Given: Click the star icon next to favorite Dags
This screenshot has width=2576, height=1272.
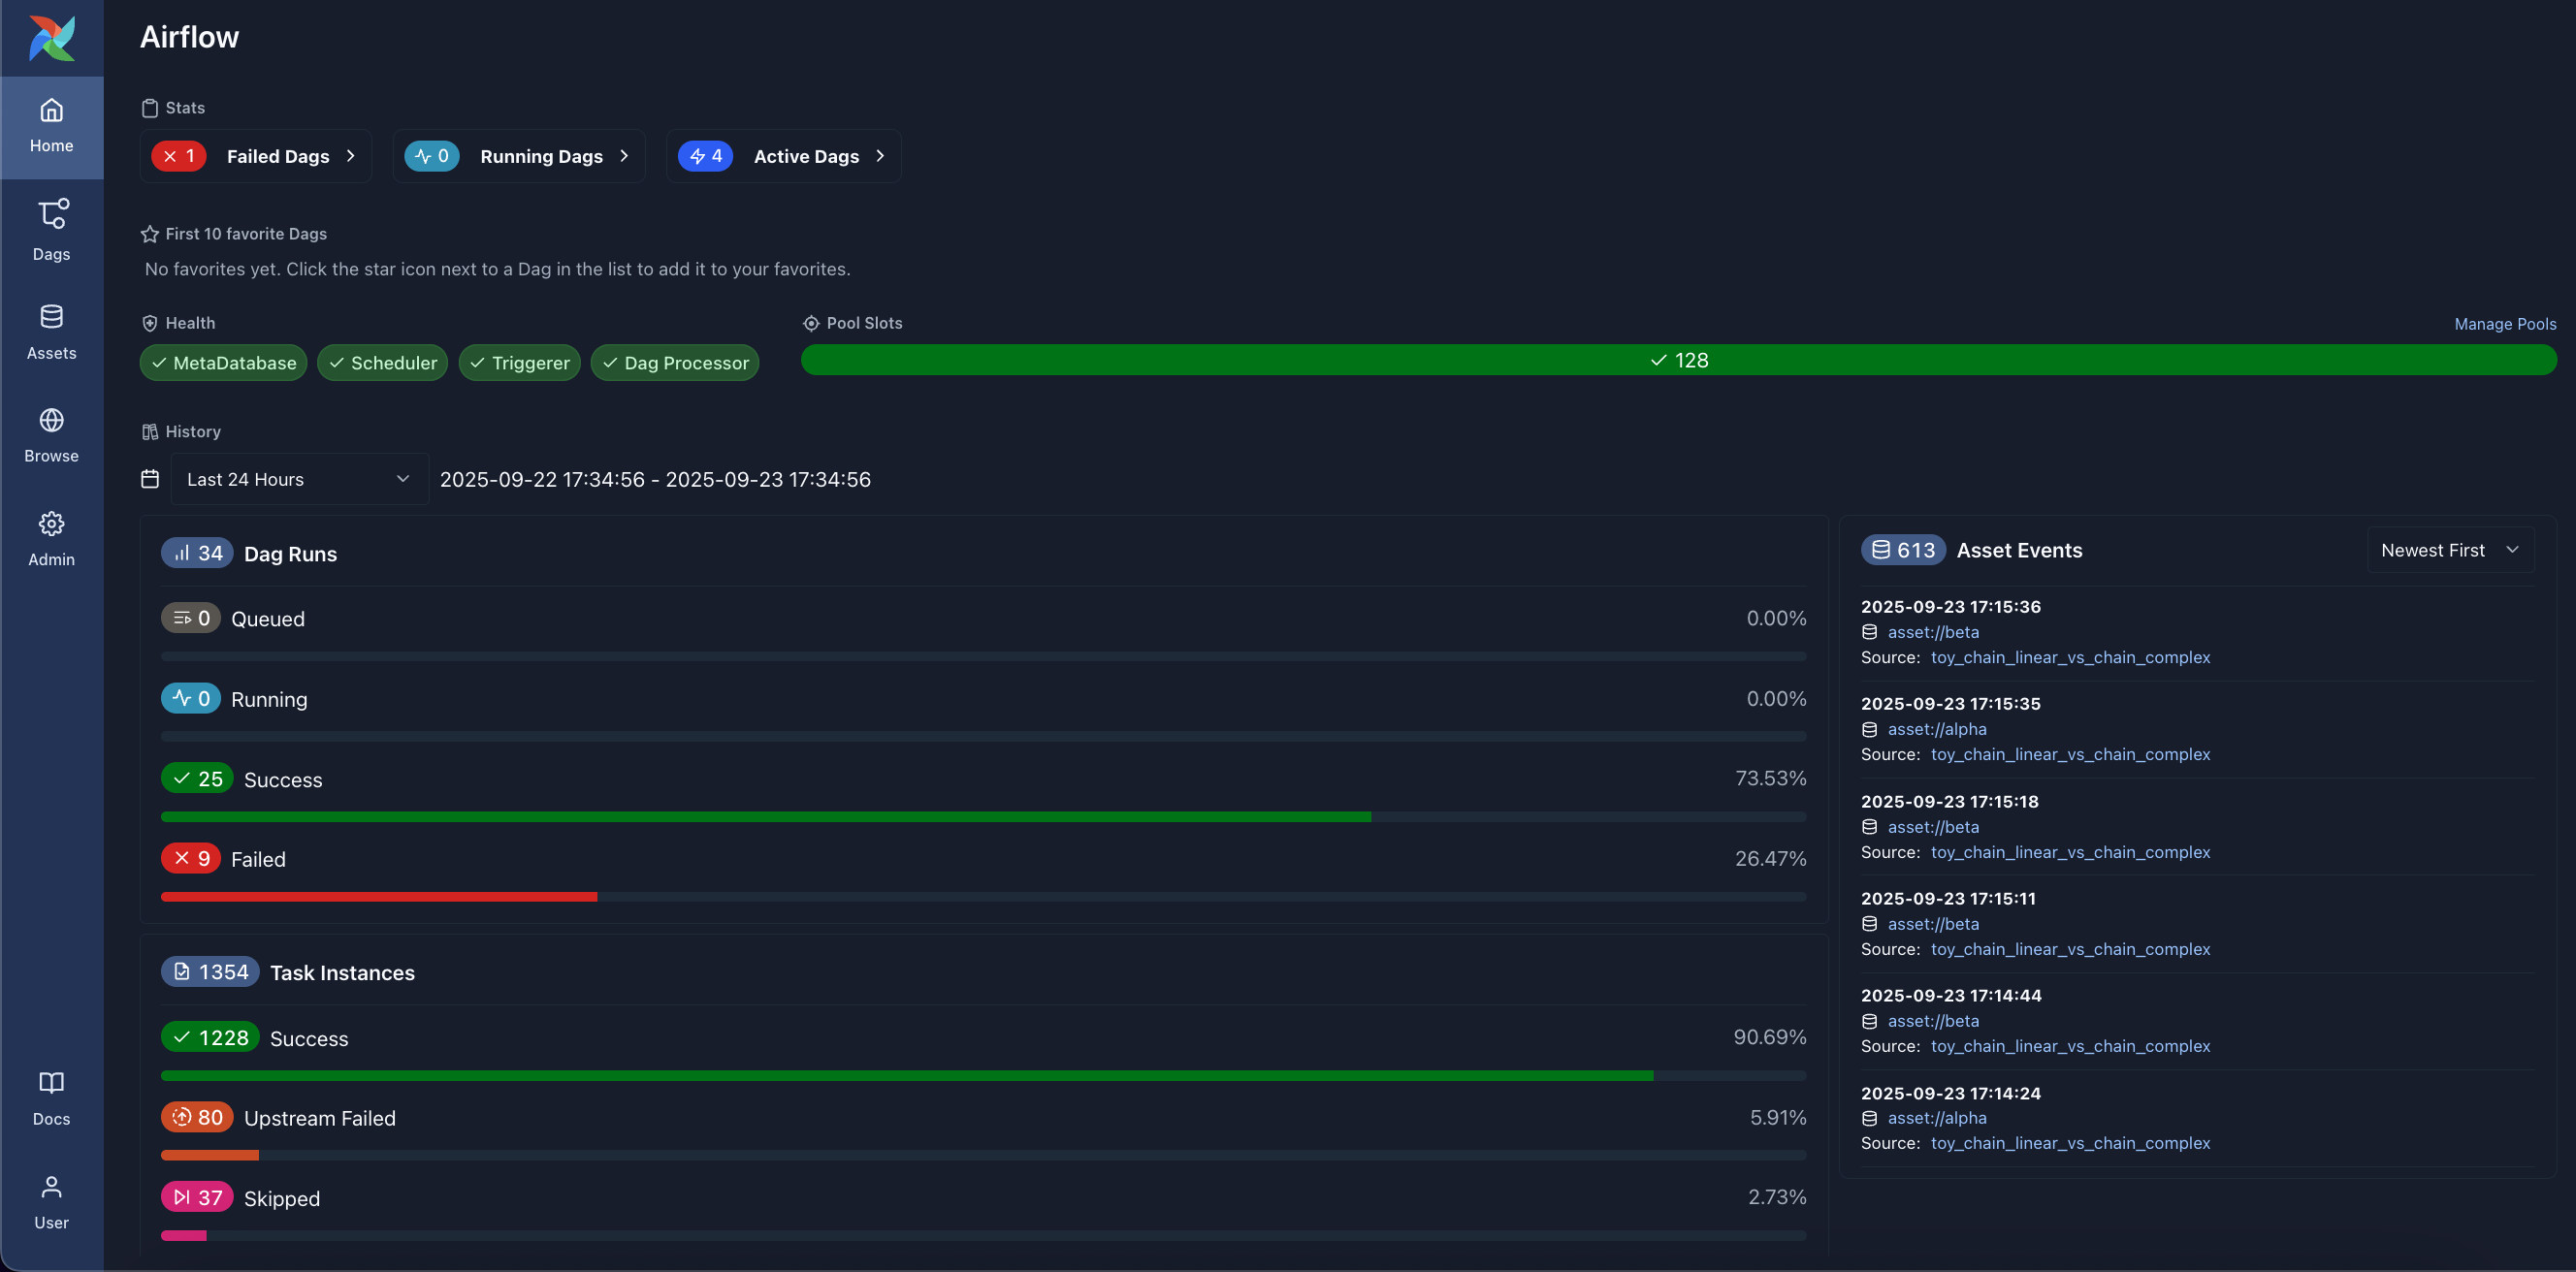Looking at the screenshot, I should click(x=150, y=234).
